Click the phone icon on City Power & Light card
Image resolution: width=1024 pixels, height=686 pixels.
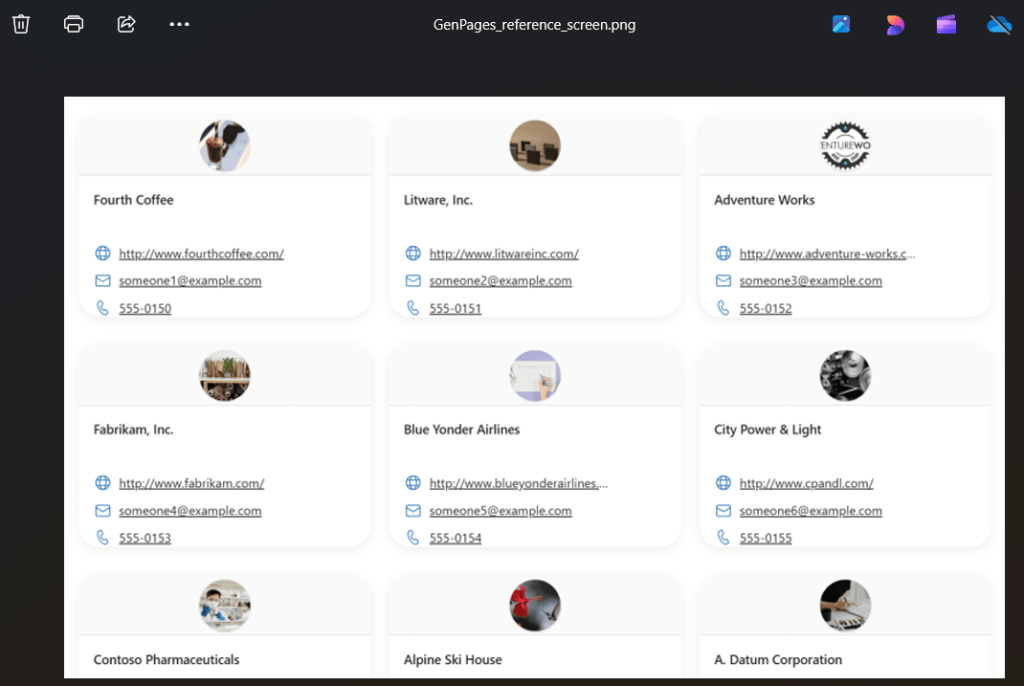pos(723,538)
